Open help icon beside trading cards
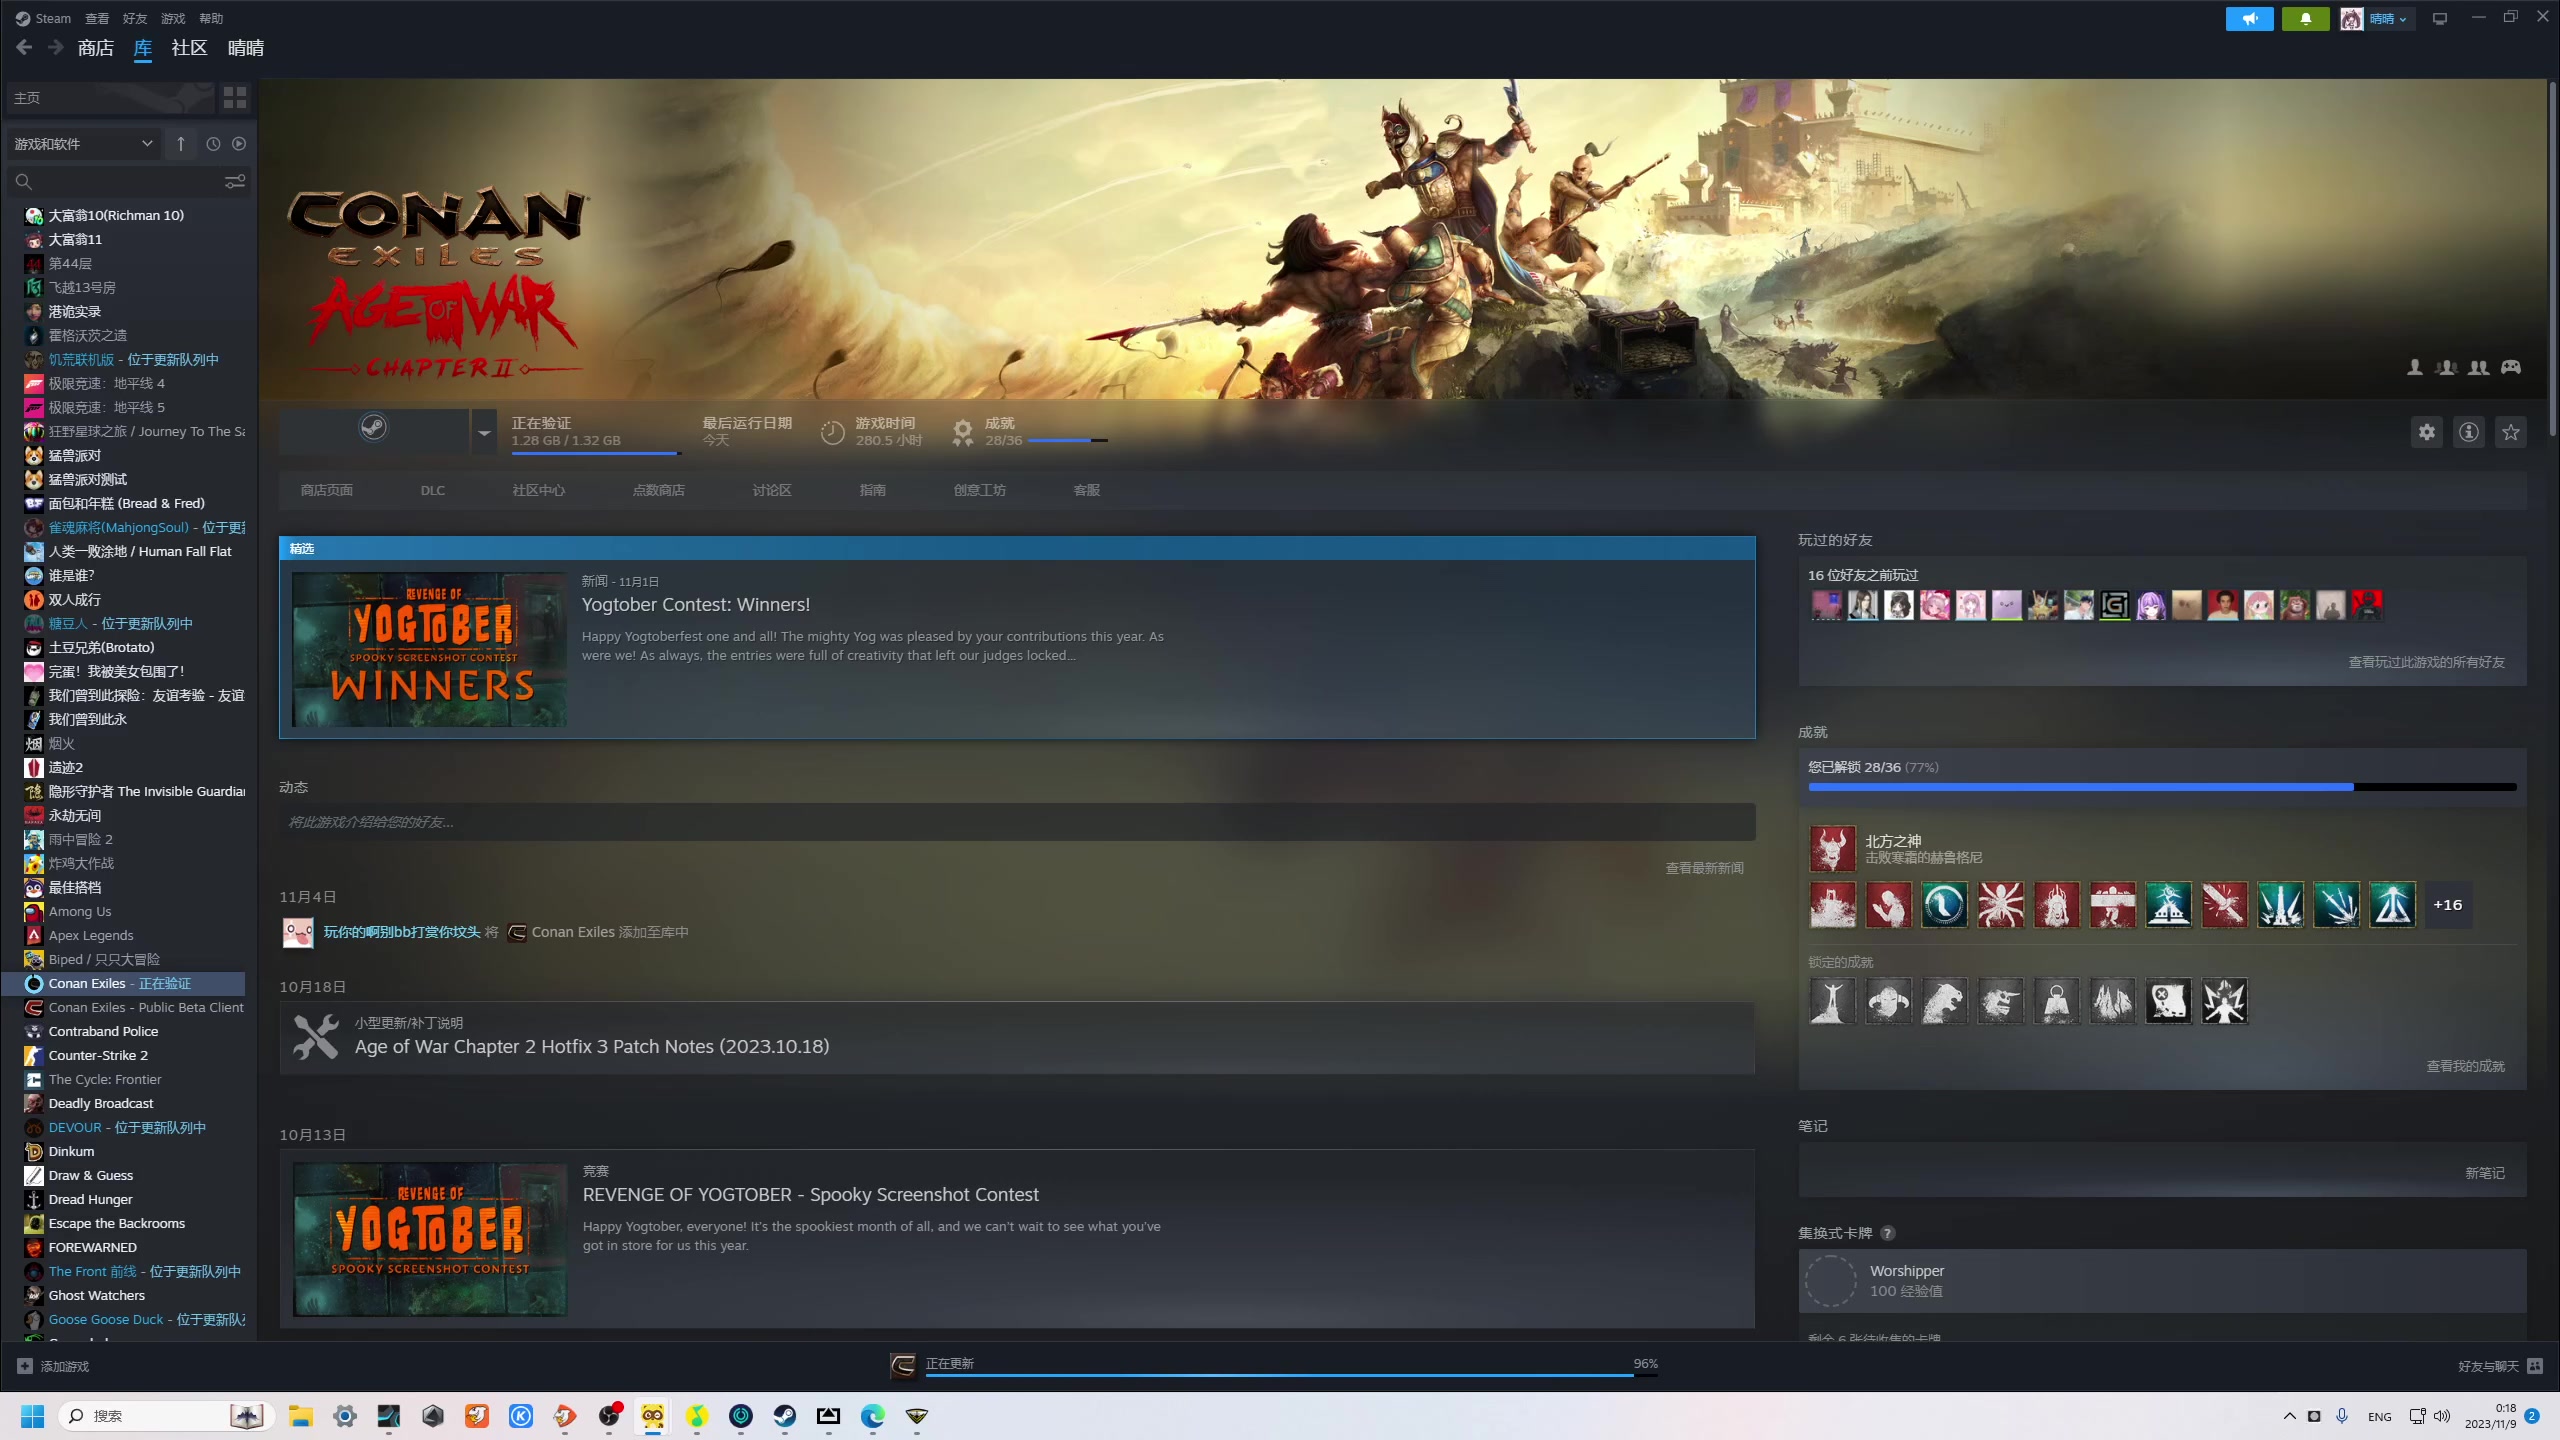The height and width of the screenshot is (1440, 2560). (x=1888, y=1233)
